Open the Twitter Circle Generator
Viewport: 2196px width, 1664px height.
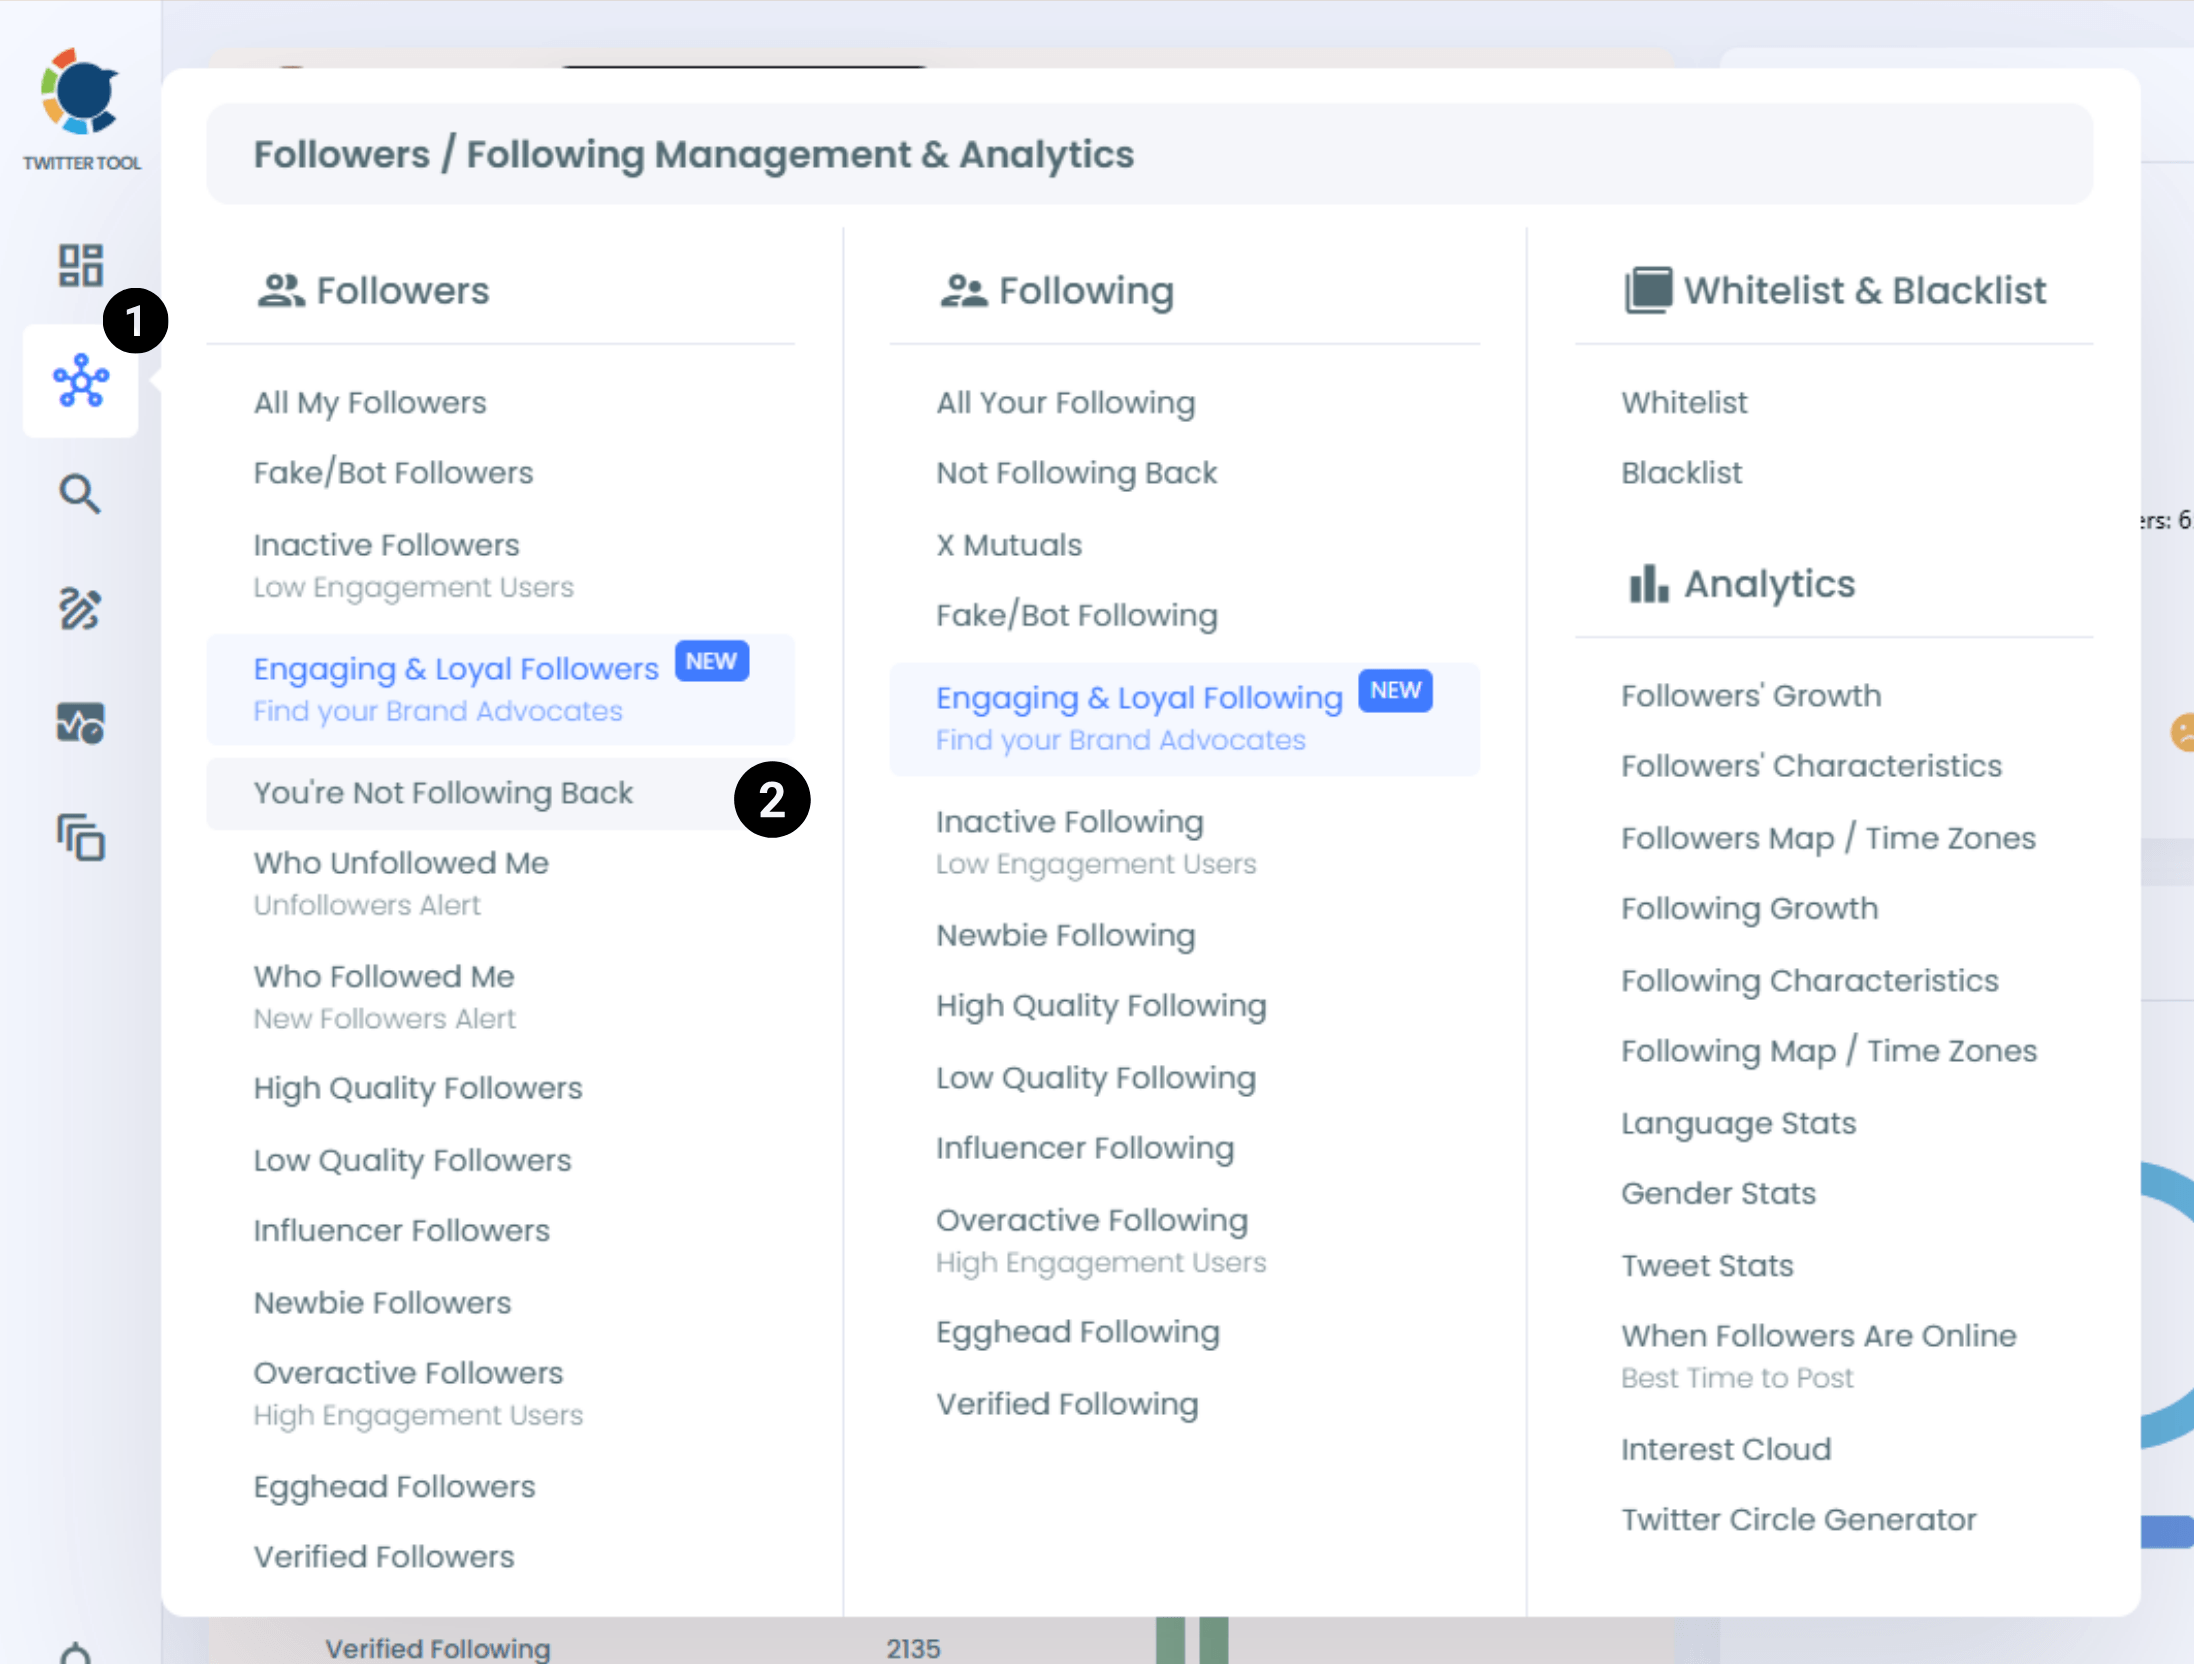(1799, 1519)
